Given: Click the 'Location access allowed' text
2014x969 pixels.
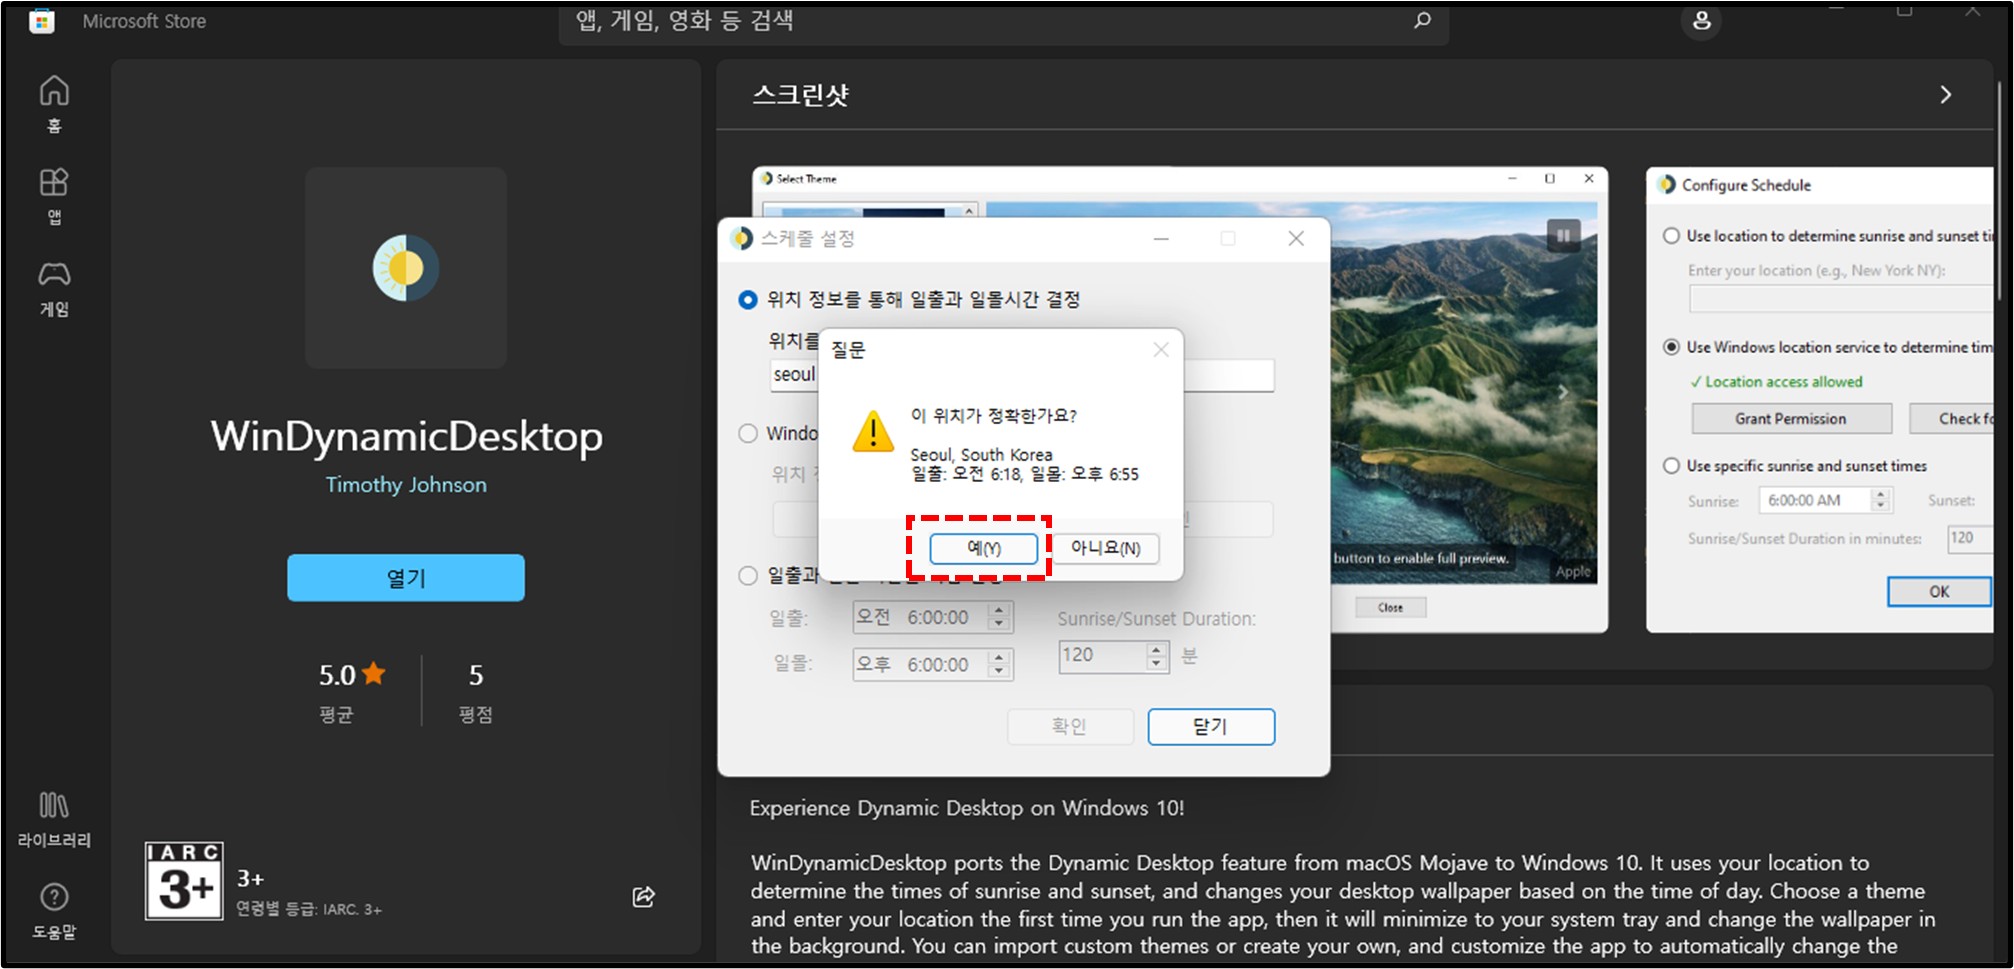Looking at the screenshot, I should pyautogui.click(x=1776, y=381).
